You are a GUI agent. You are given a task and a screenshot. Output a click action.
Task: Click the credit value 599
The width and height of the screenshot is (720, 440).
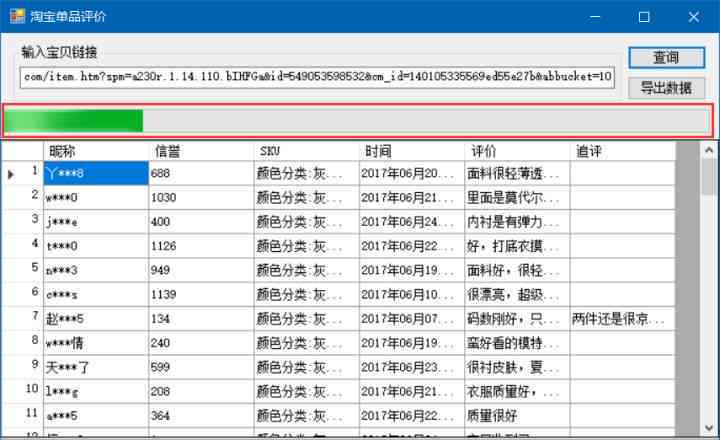pos(201,367)
